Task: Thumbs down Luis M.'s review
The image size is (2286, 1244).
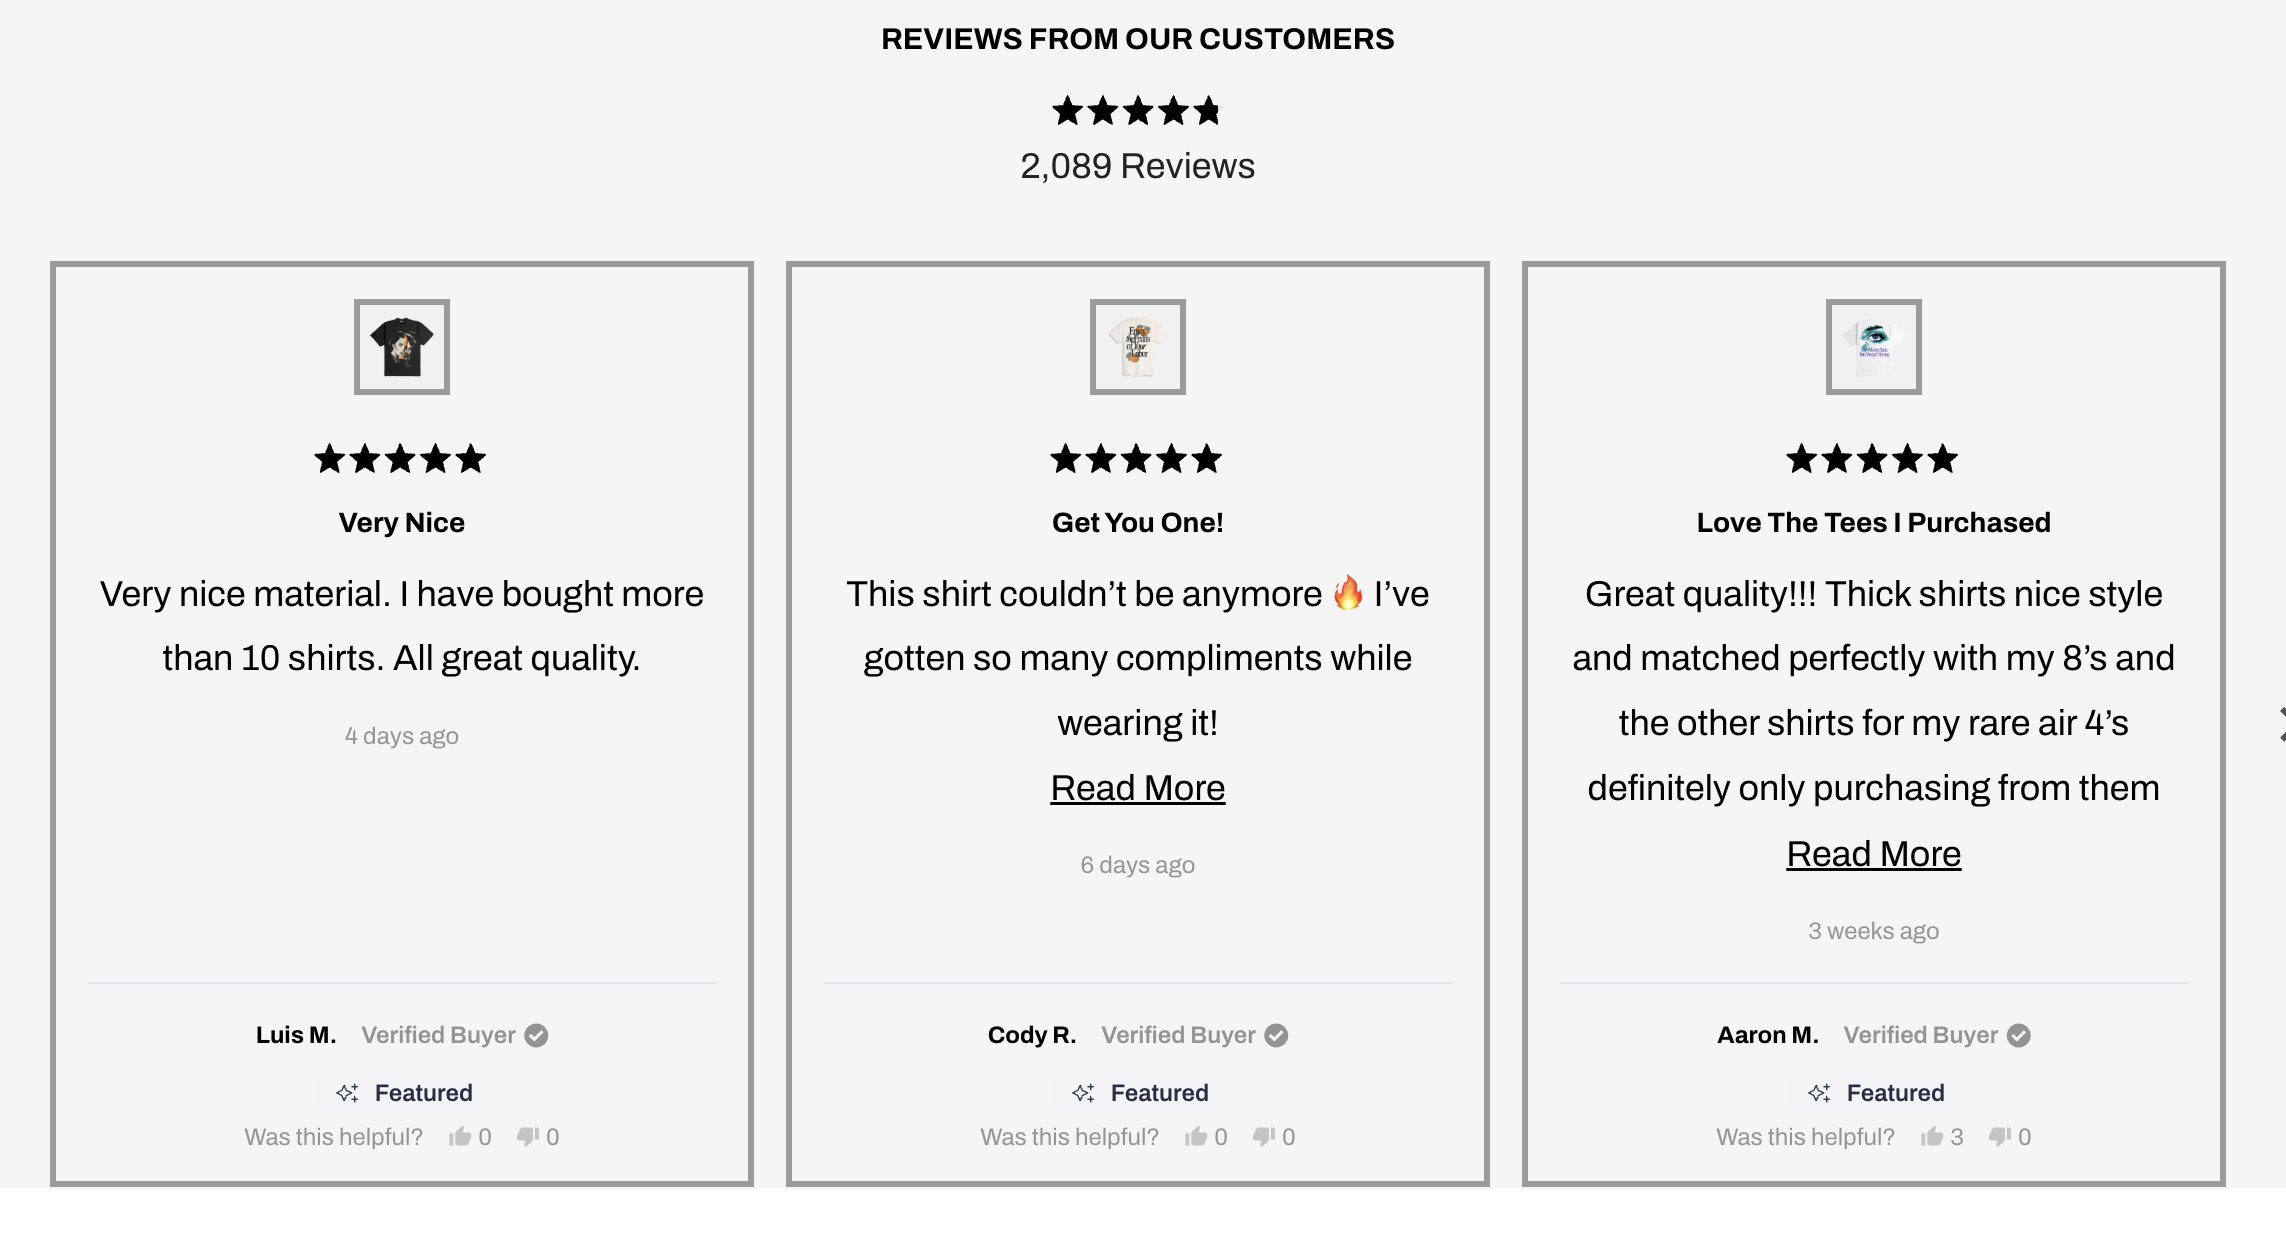Action: click(x=528, y=1136)
